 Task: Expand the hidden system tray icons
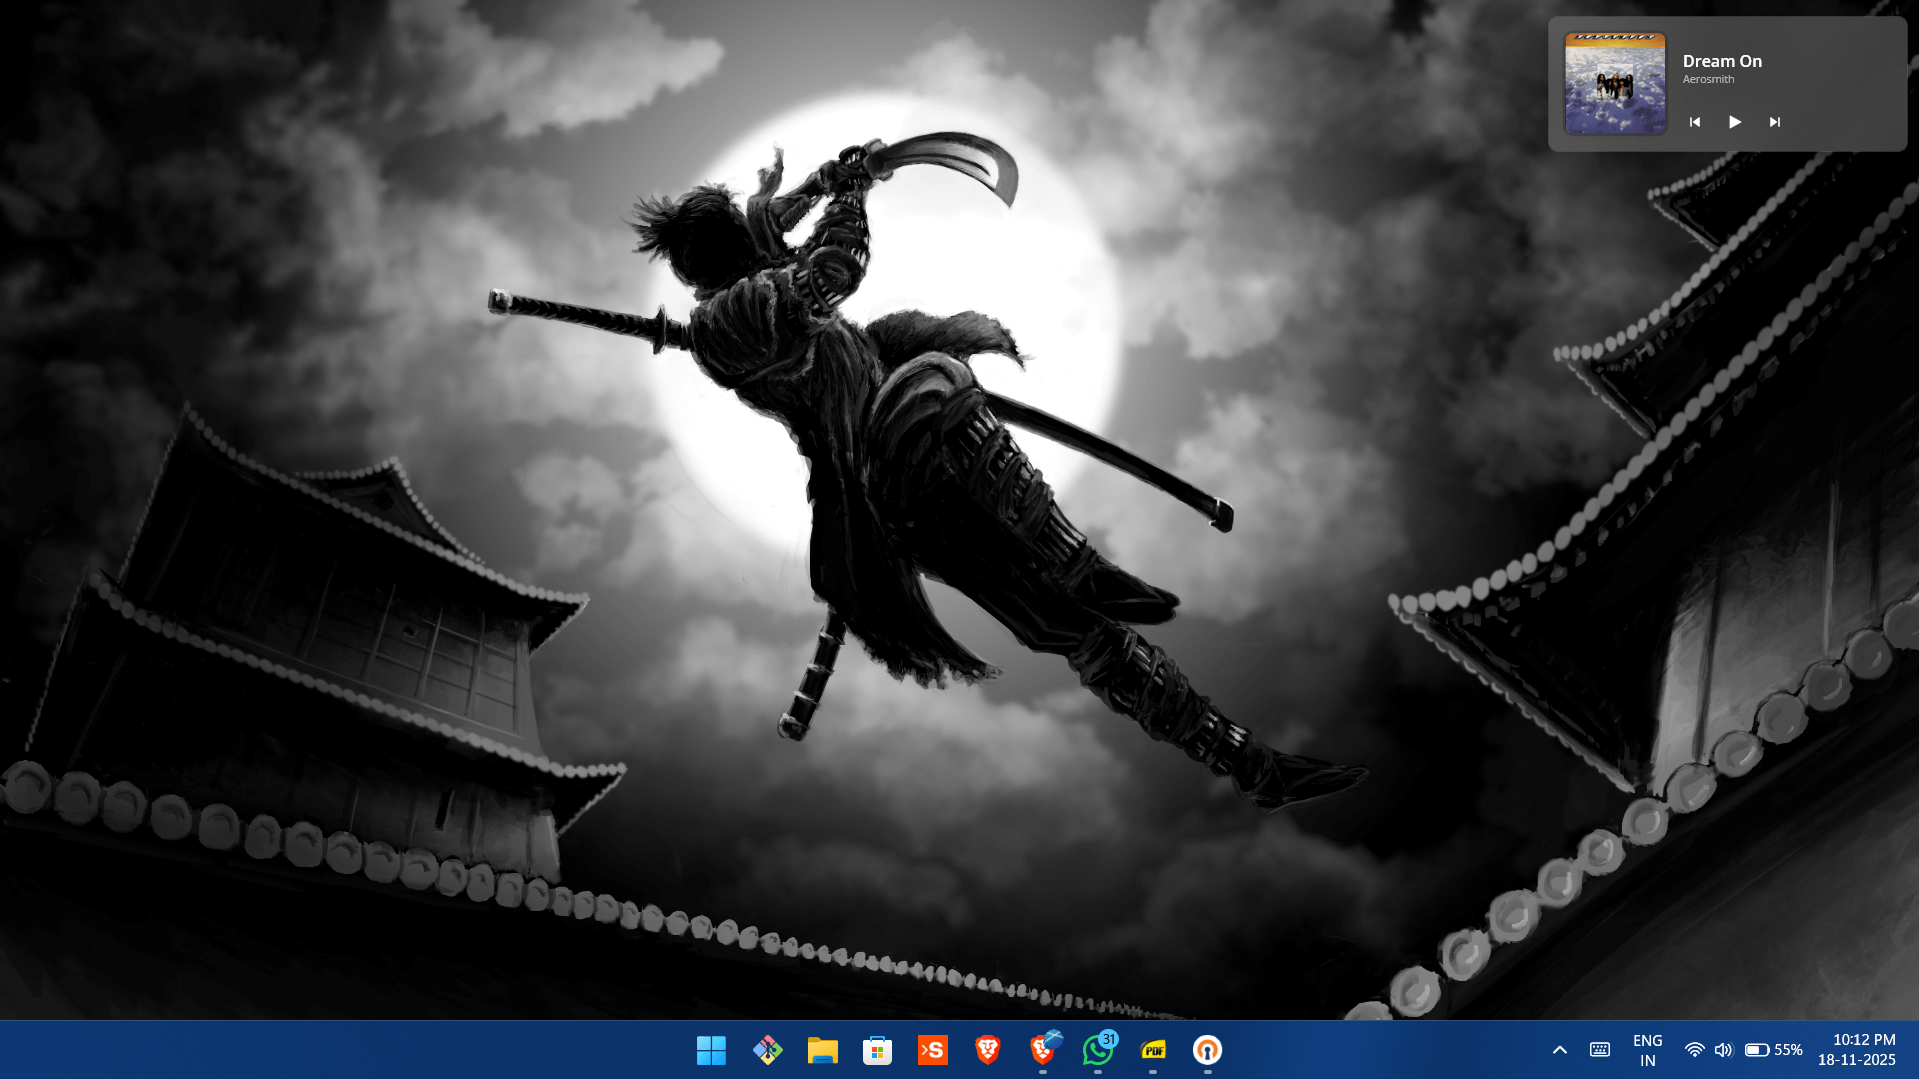(x=1559, y=1050)
